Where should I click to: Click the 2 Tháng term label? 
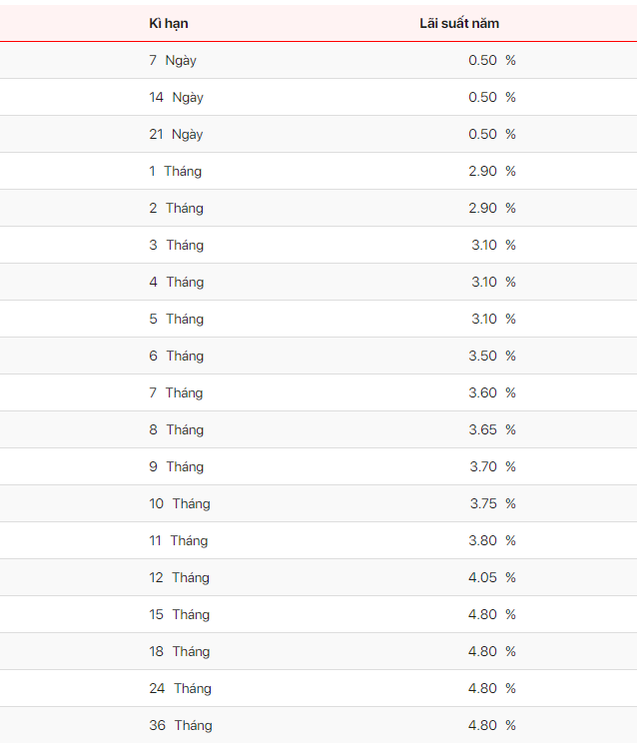tap(176, 208)
